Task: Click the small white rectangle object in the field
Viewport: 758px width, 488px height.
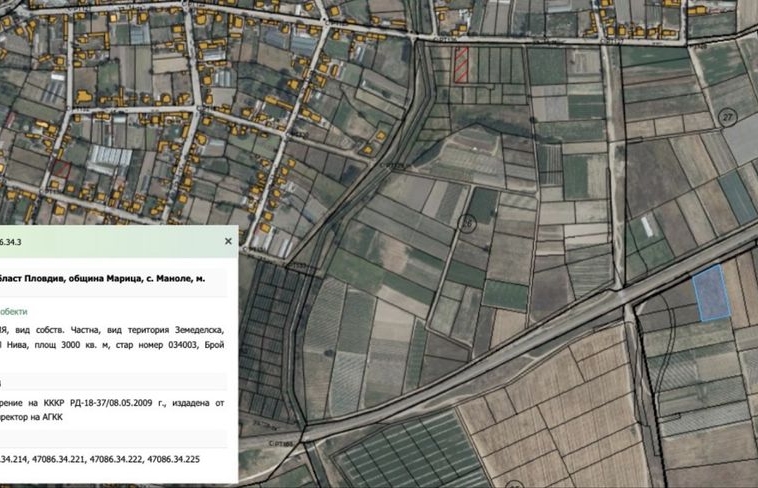Action: tap(647, 227)
